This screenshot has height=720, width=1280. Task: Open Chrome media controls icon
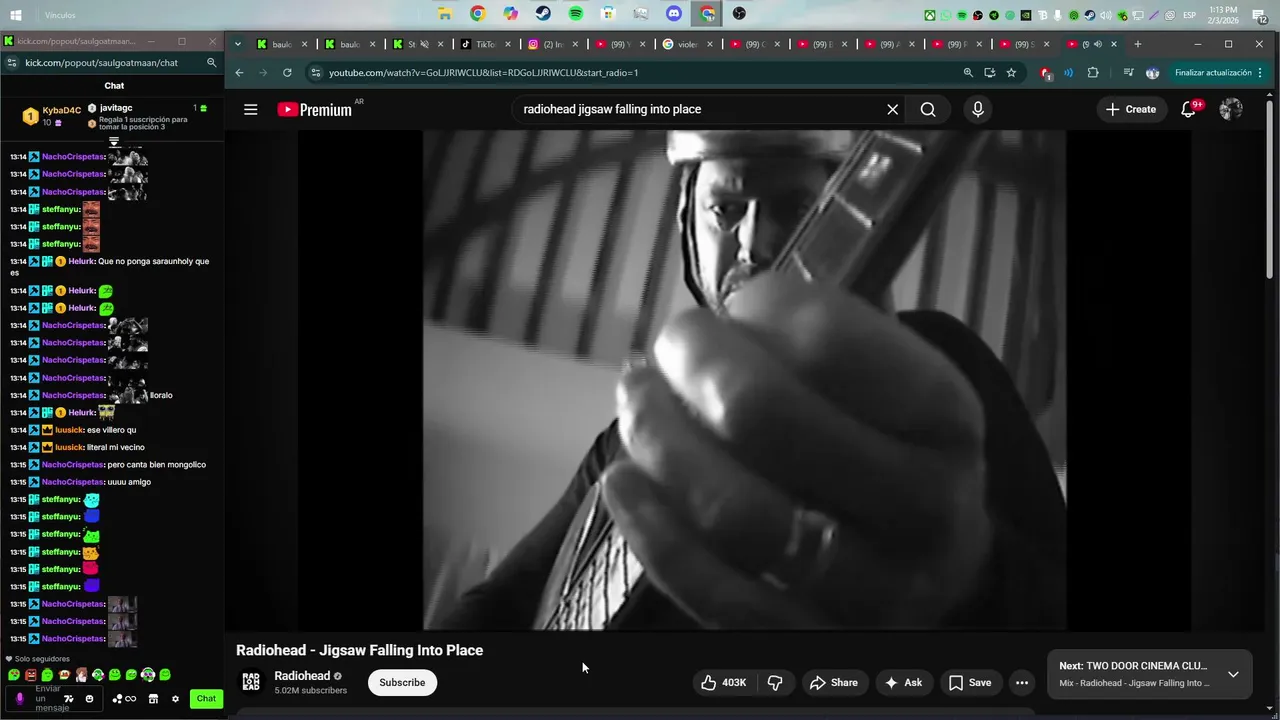point(1128,73)
